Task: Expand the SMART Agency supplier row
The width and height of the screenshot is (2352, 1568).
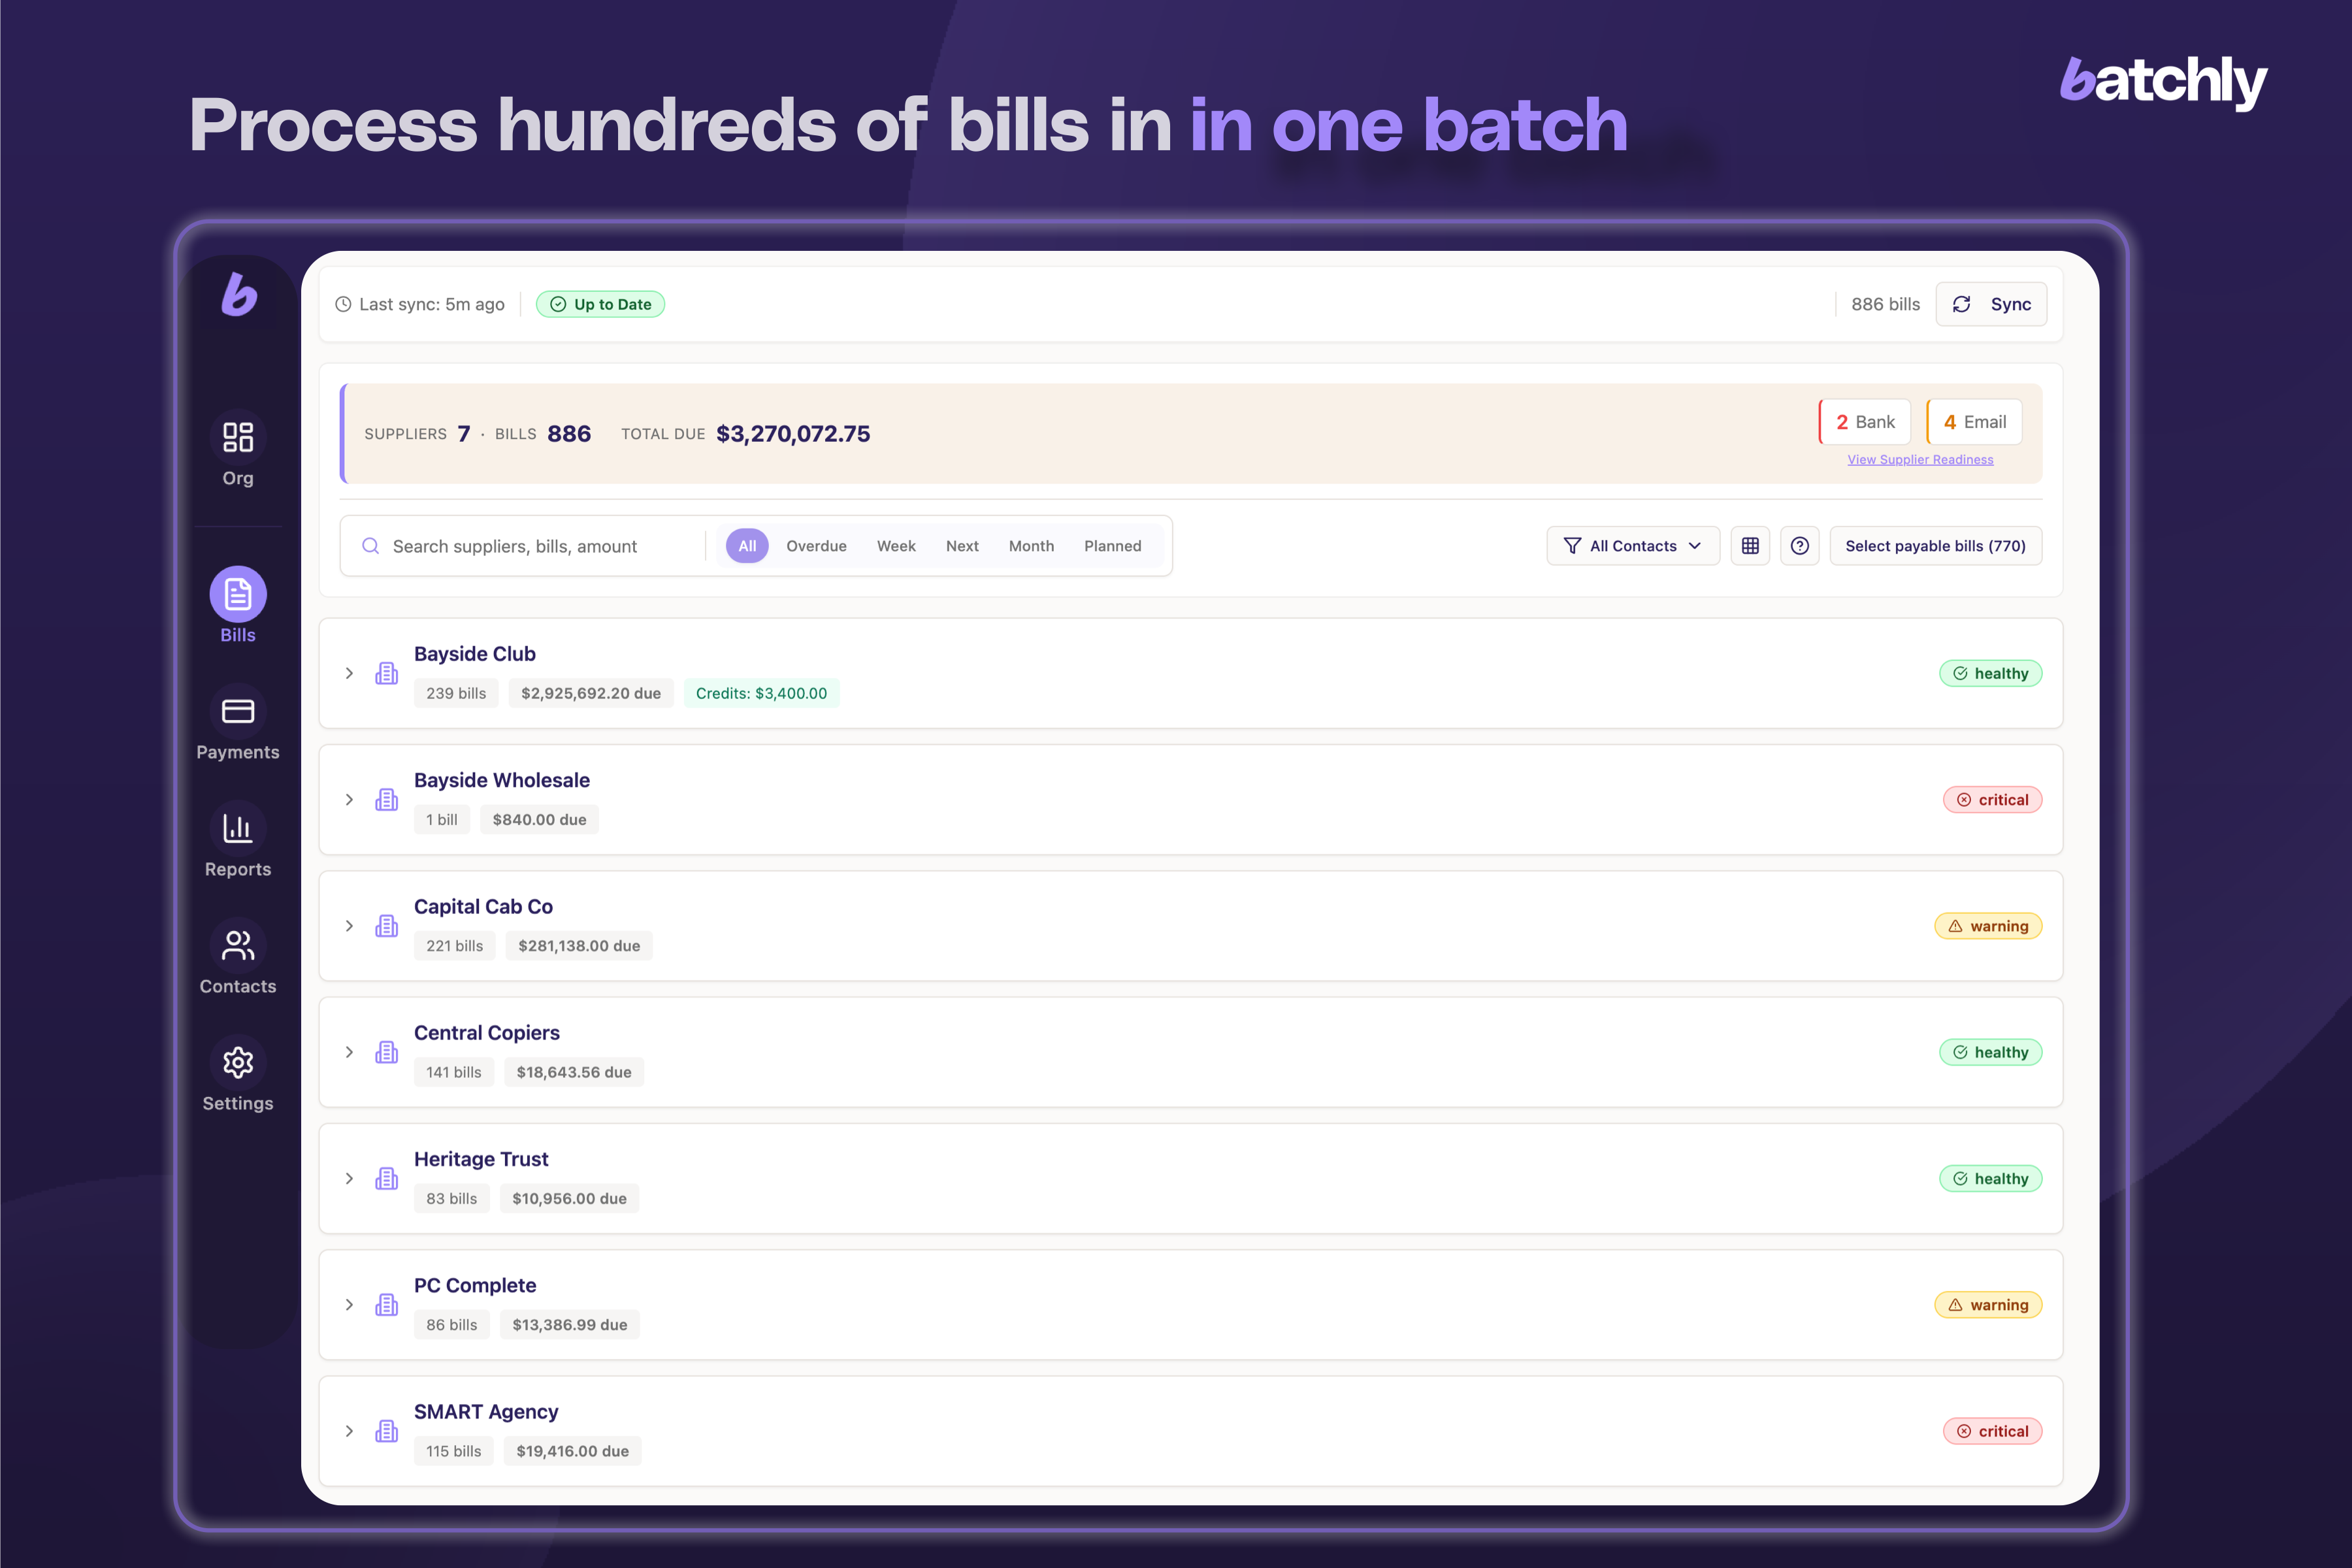Action: tap(349, 1430)
